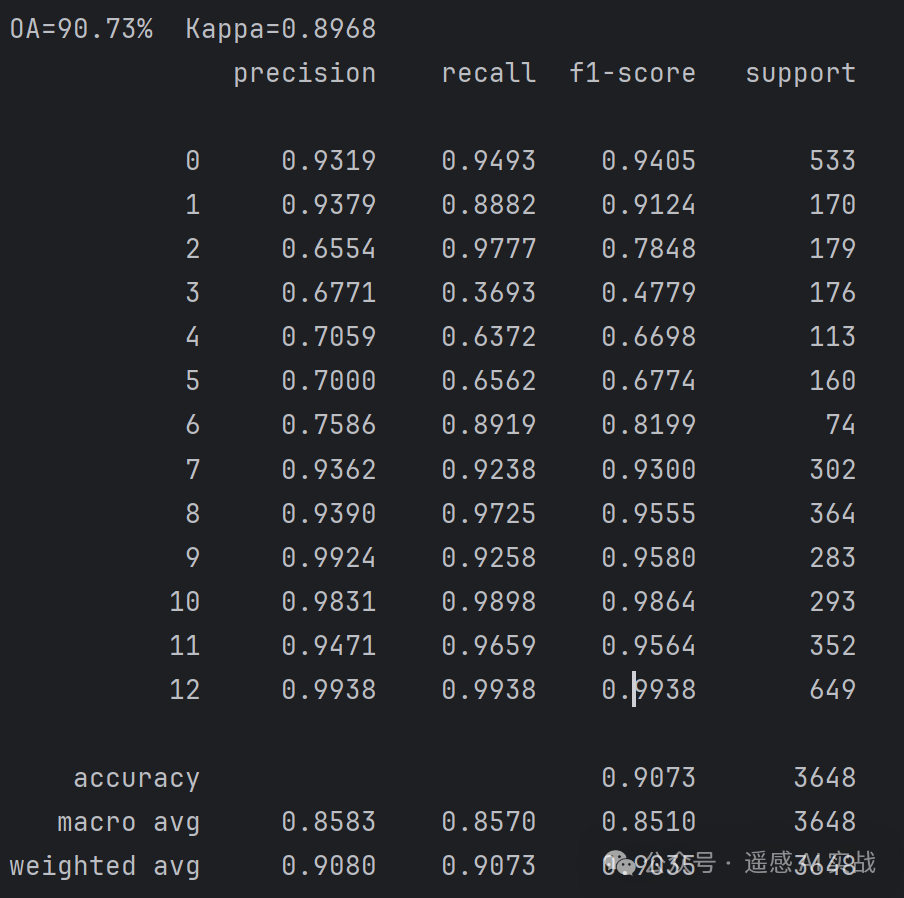Click class 4 recall 0.6372
Viewport: 904px width, 898px height.
[x=489, y=337]
